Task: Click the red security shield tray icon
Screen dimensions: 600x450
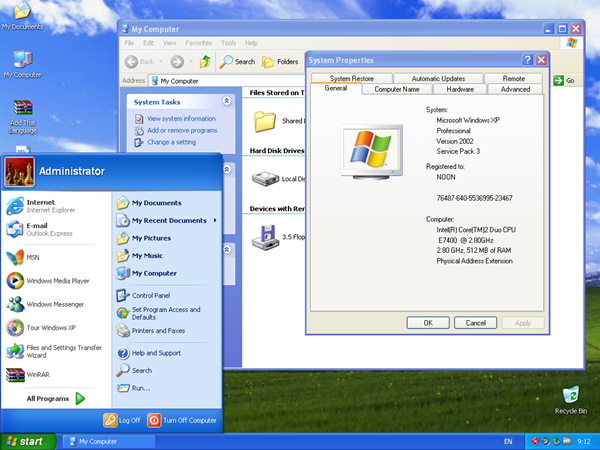Action: [x=535, y=442]
